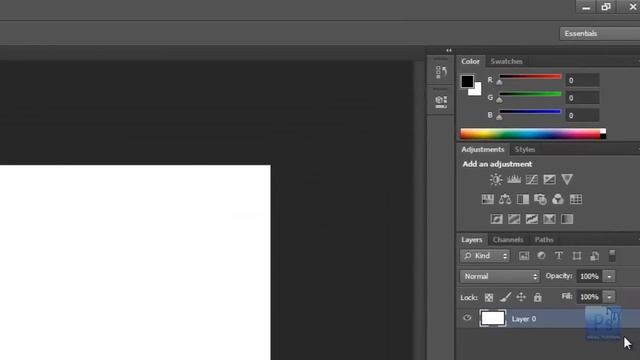Viewport: 640px width, 360px height.
Task: Collapse the panels with double arrow
Action: [x=449, y=50]
